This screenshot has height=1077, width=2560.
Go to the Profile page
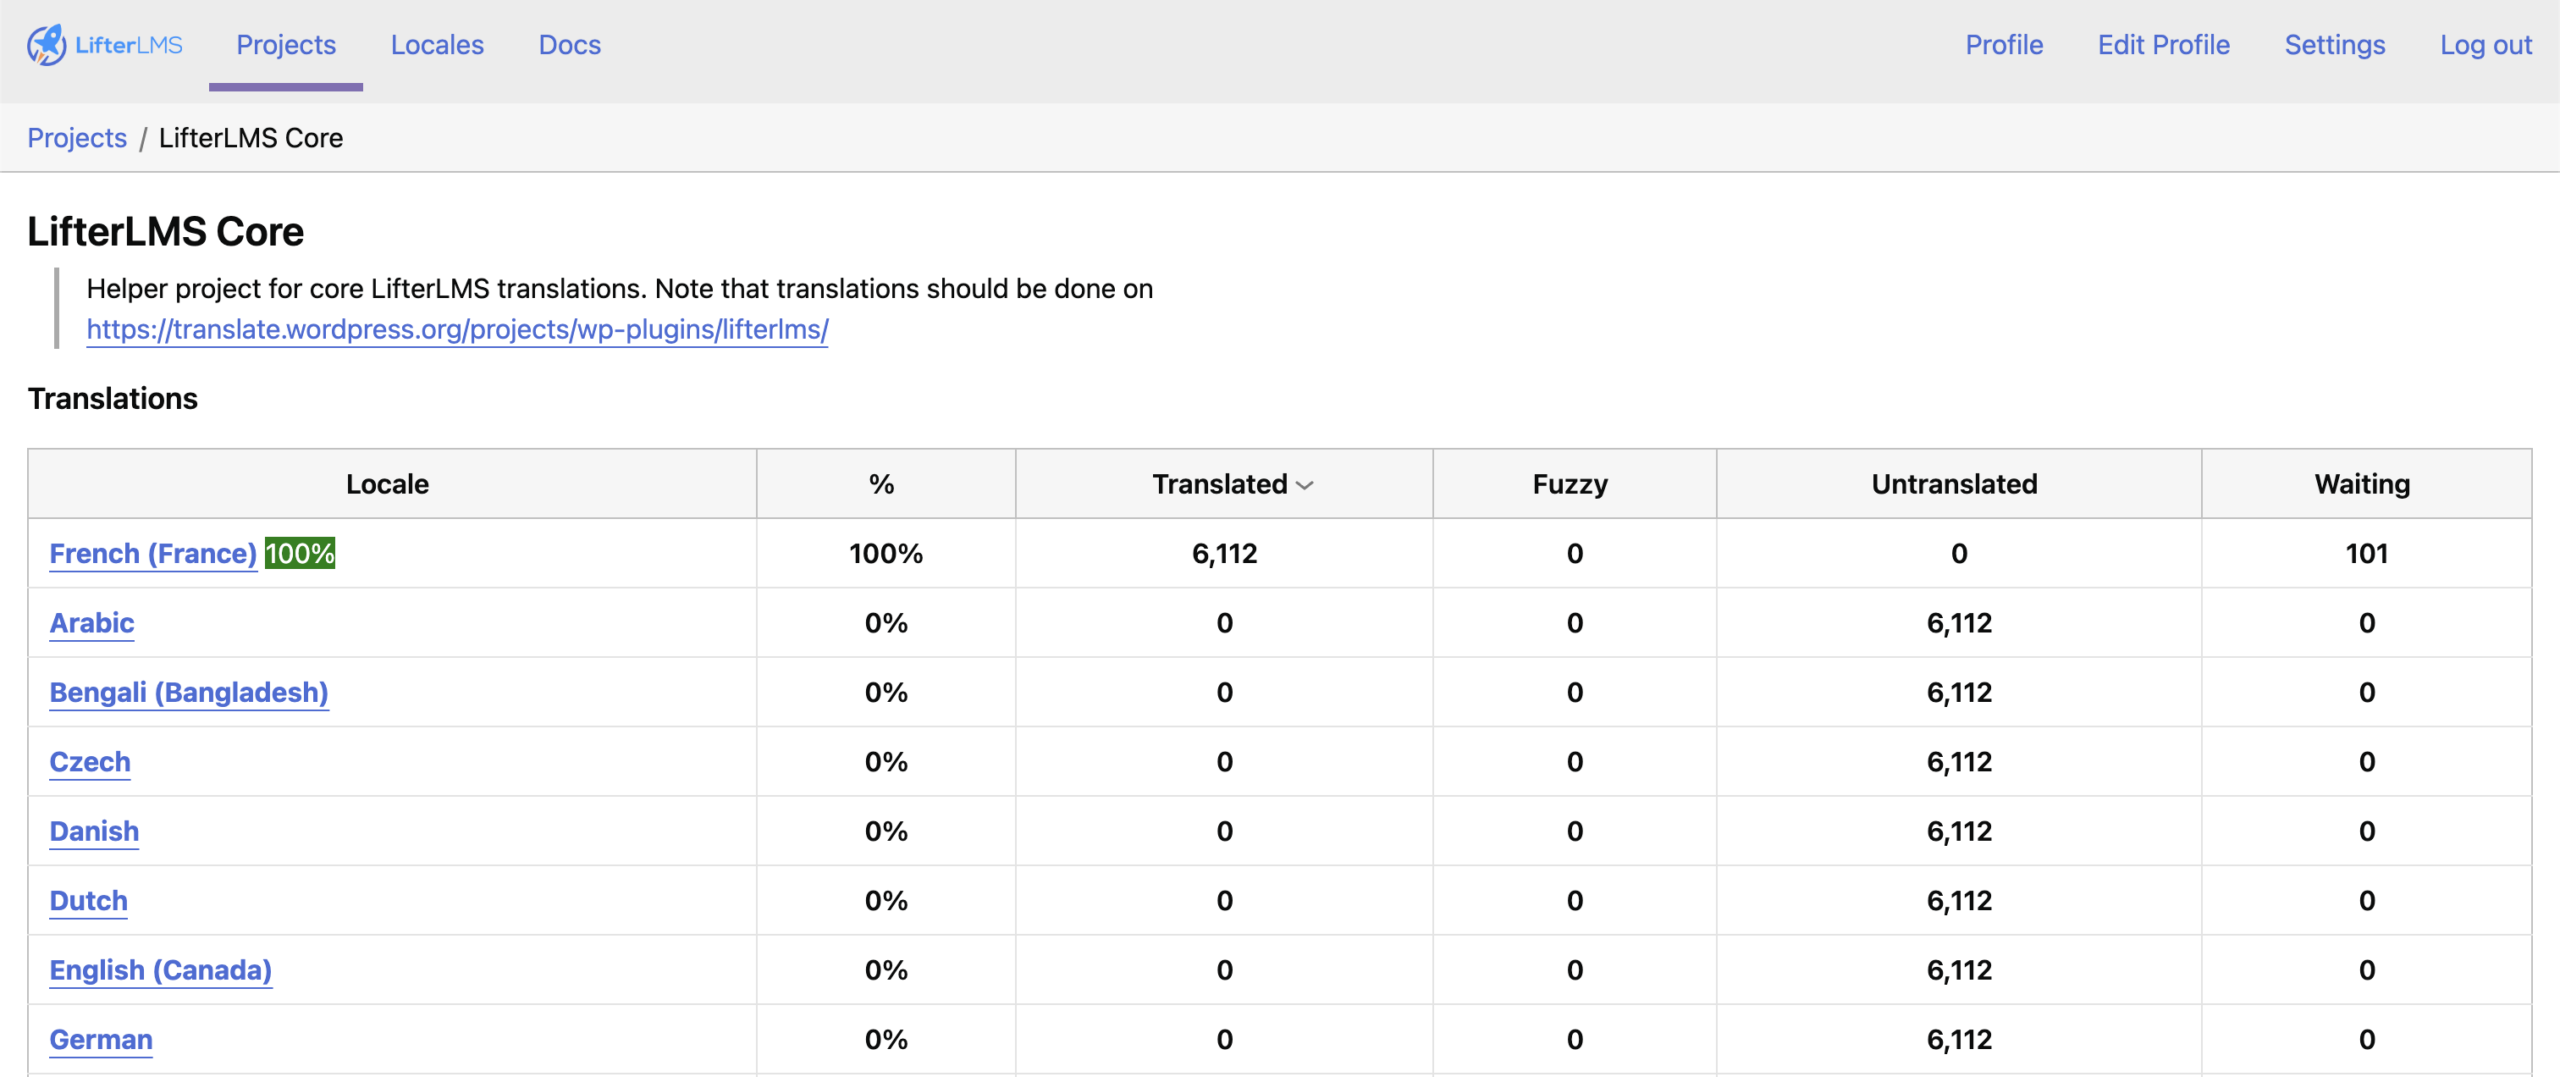pos(2003,45)
